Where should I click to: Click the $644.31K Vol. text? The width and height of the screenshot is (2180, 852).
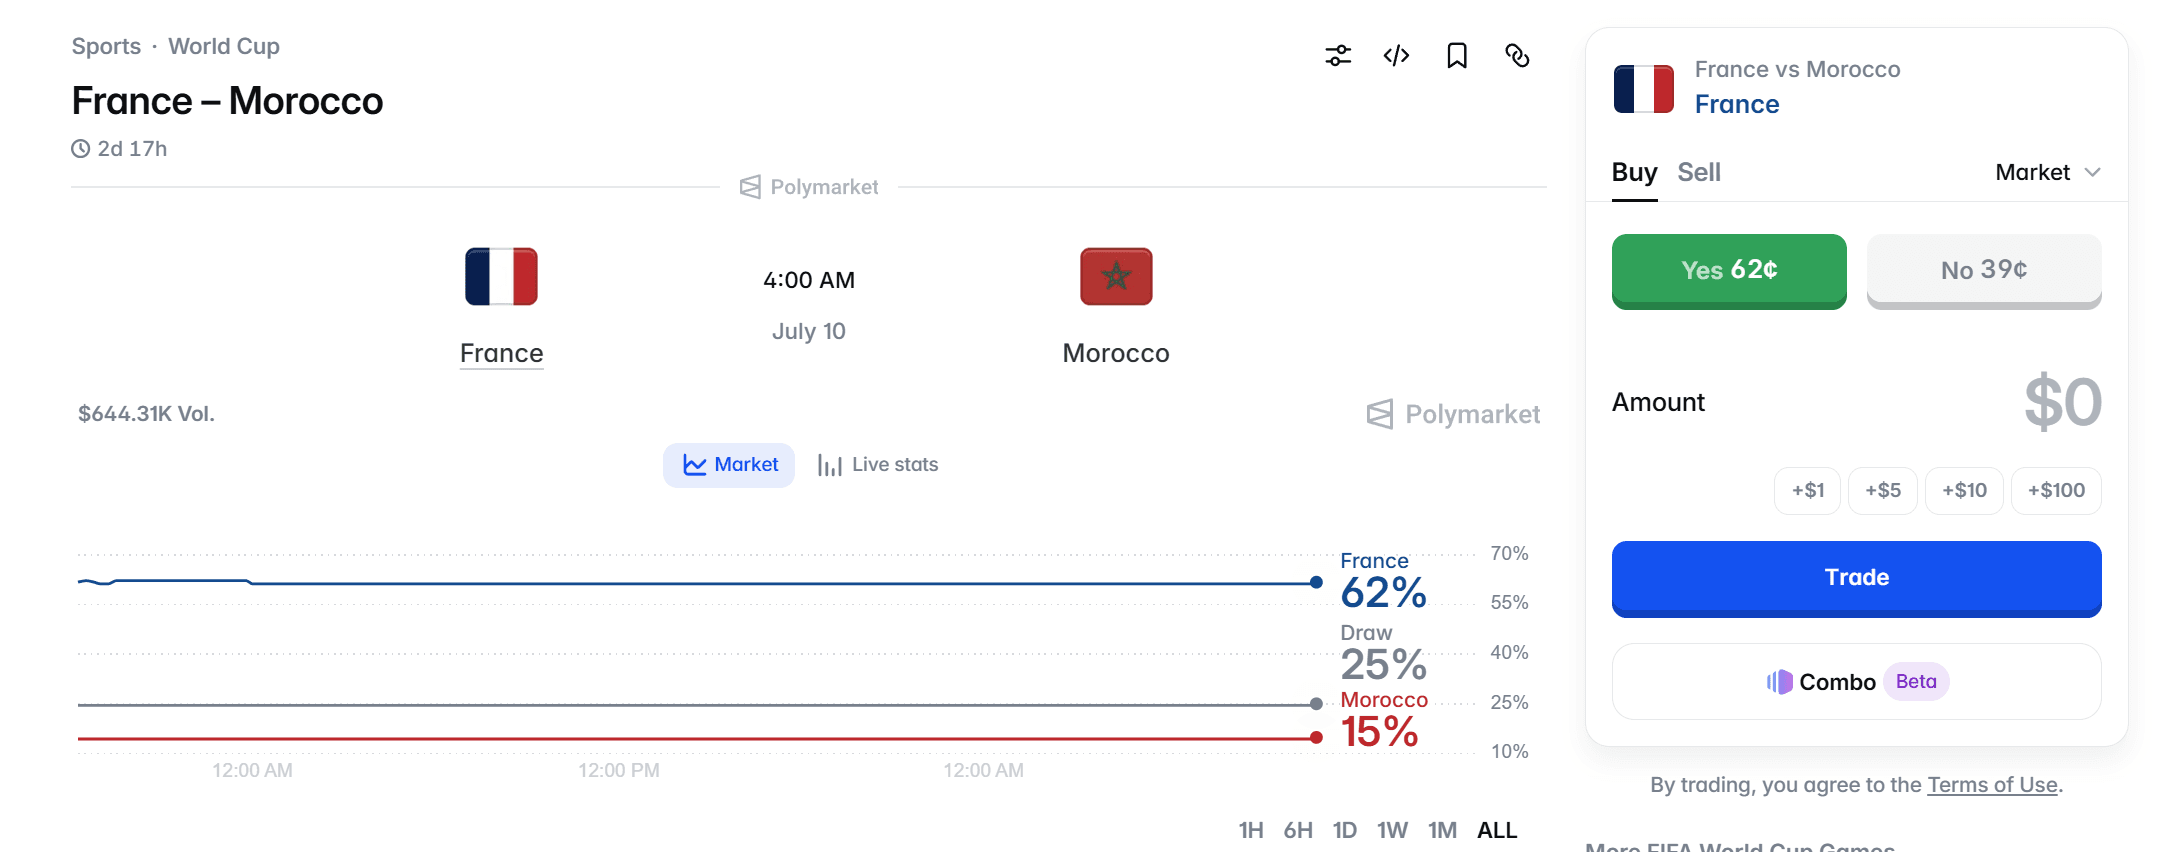(x=147, y=414)
